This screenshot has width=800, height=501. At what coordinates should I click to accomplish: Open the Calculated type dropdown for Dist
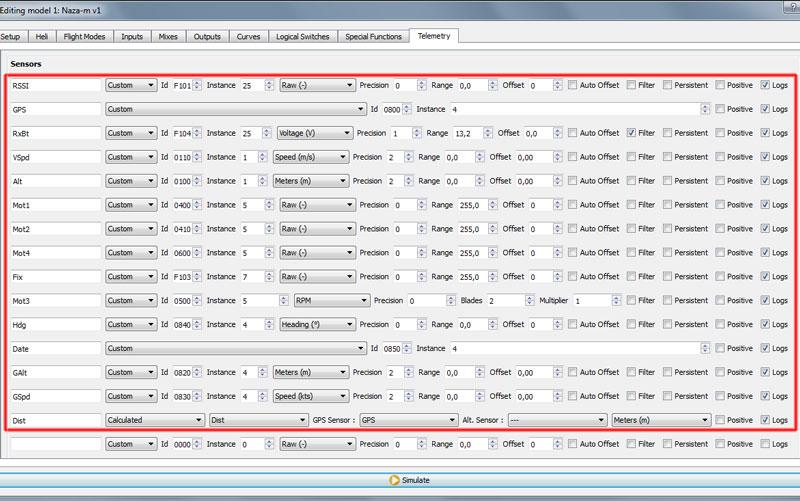point(154,420)
